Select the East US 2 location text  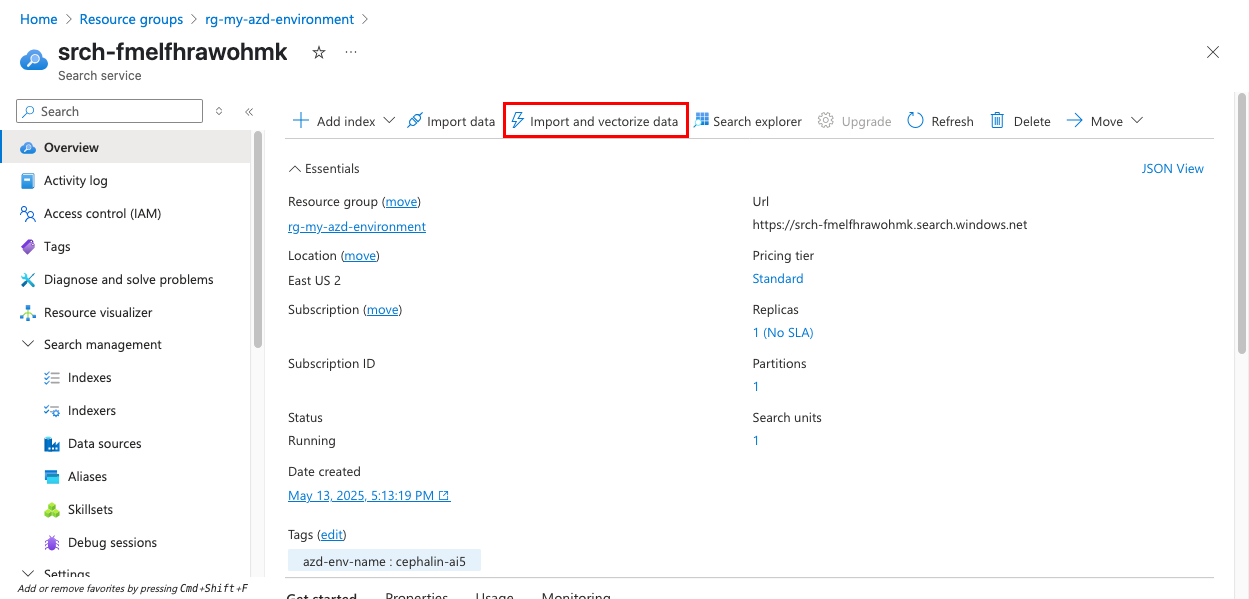(x=314, y=281)
